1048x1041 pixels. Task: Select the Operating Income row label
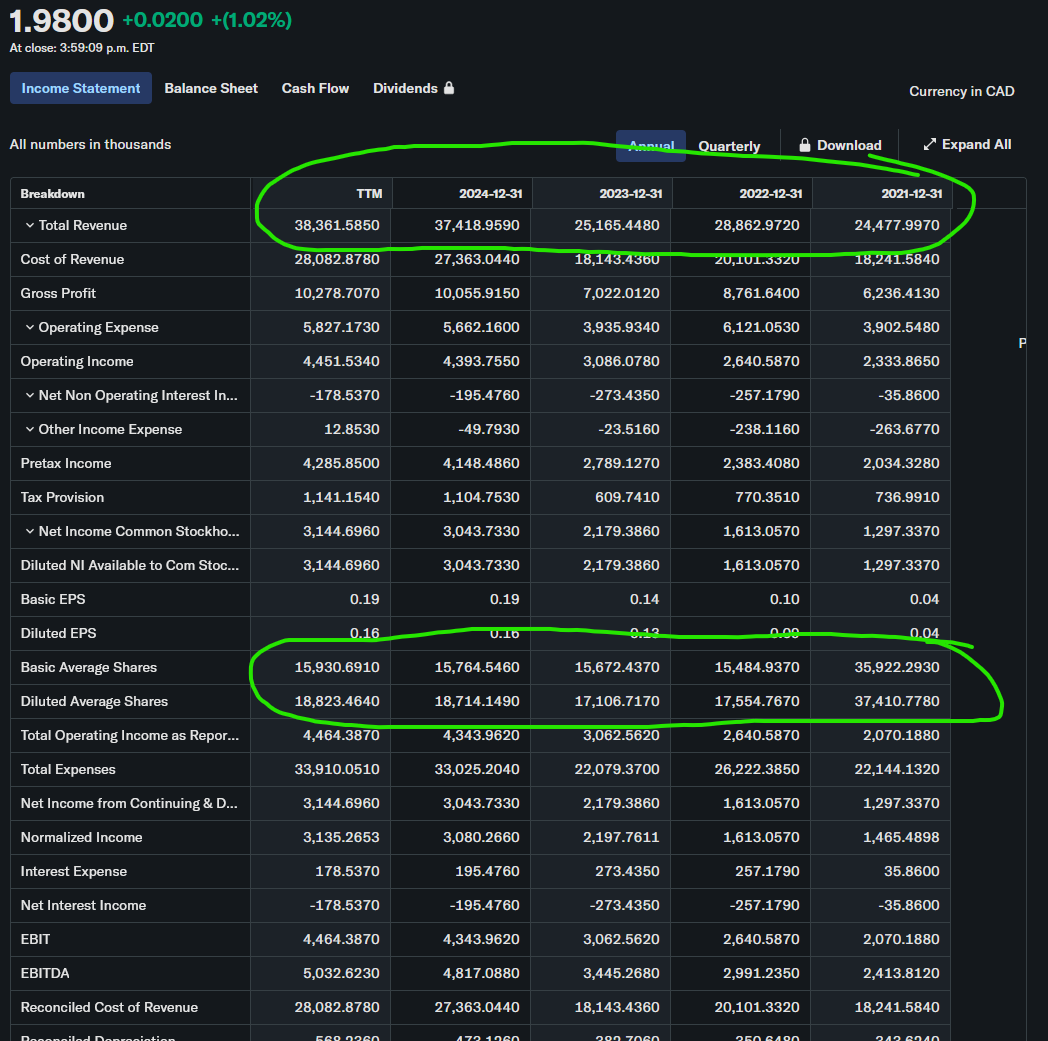pos(77,361)
